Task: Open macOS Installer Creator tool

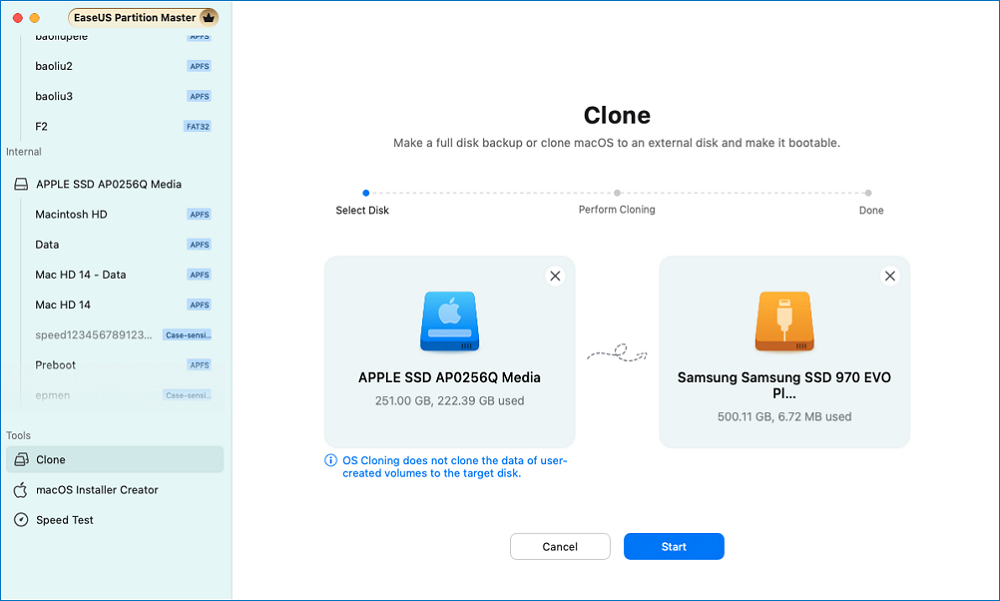Action: [x=115, y=490]
